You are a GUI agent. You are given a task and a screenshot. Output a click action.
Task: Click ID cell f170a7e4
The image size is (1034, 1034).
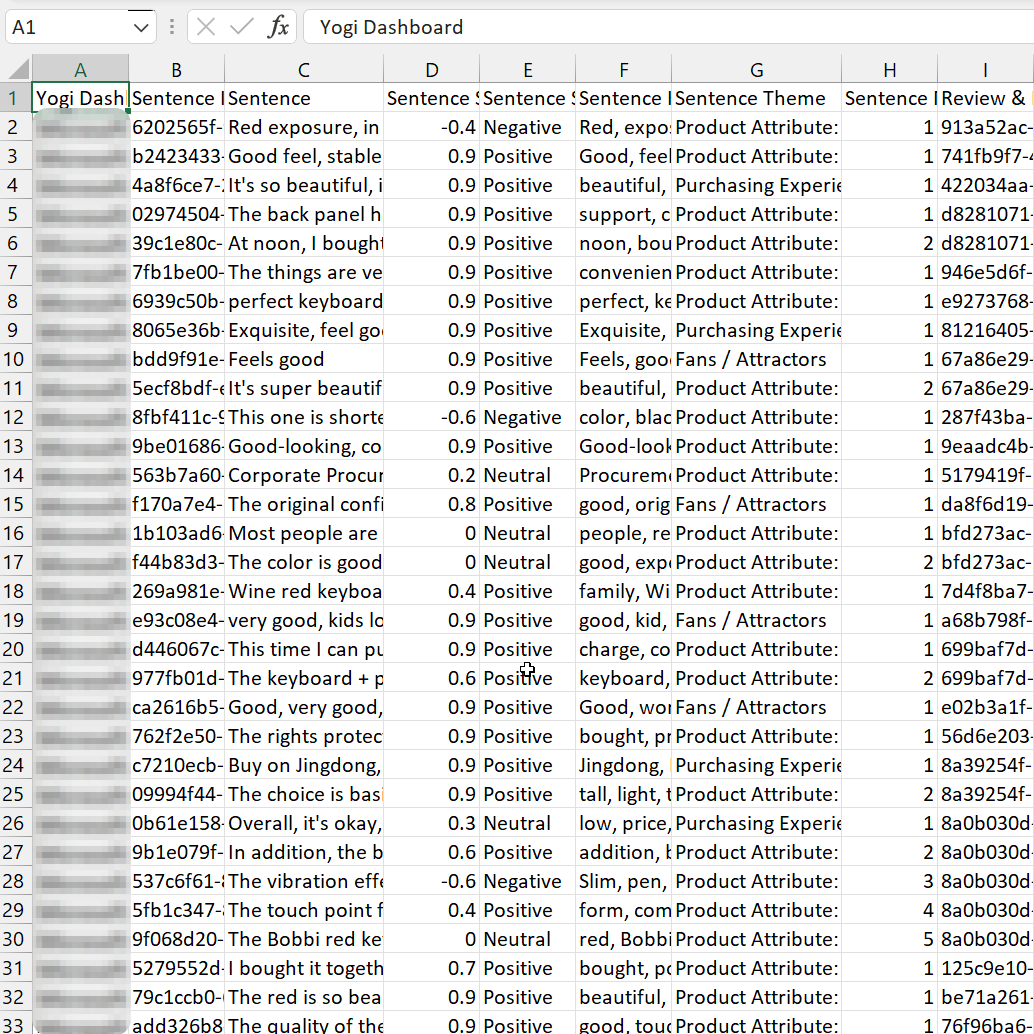pyautogui.click(x=176, y=504)
